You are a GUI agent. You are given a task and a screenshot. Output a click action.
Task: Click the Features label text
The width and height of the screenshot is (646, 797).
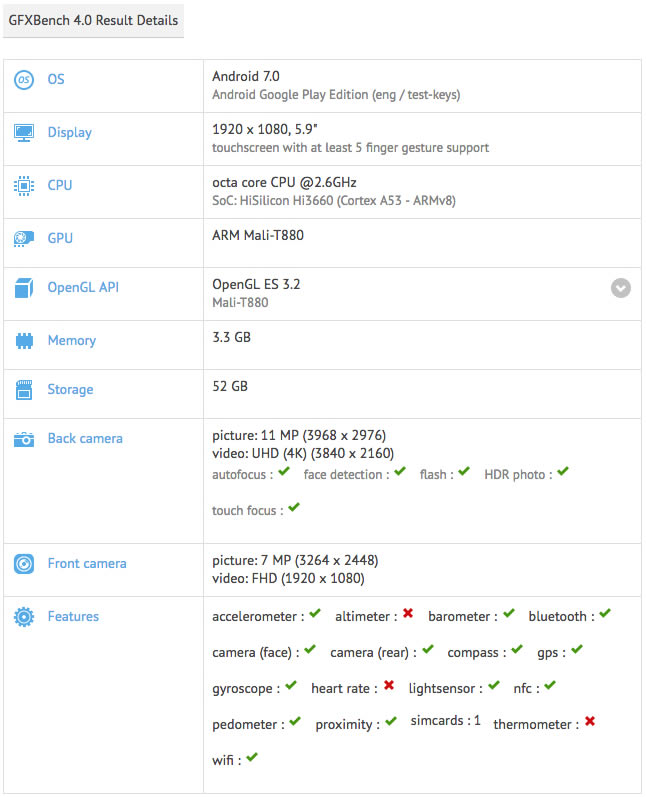pyautogui.click(x=73, y=616)
